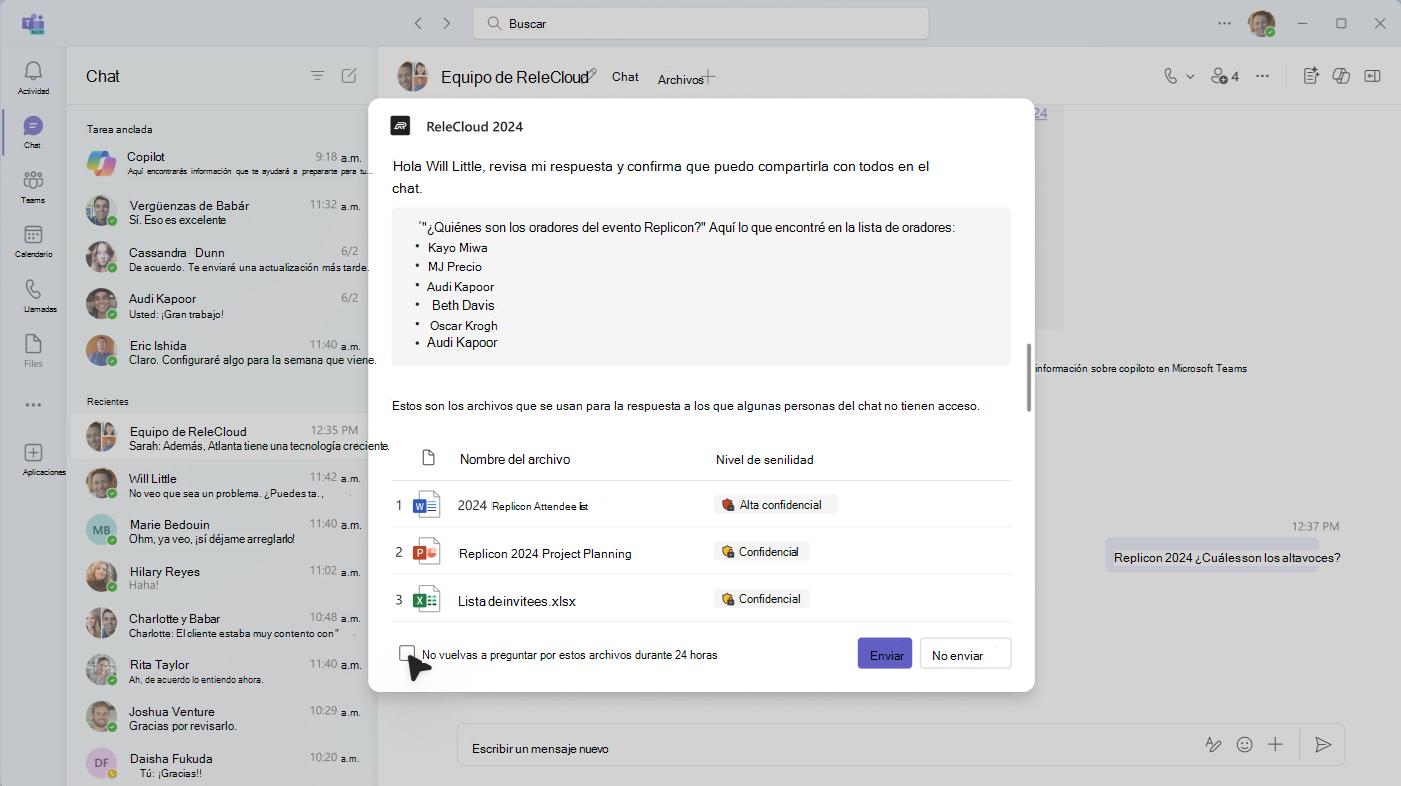1401x786 pixels.
Task: Click the Buscar search field
Action: (x=701, y=23)
